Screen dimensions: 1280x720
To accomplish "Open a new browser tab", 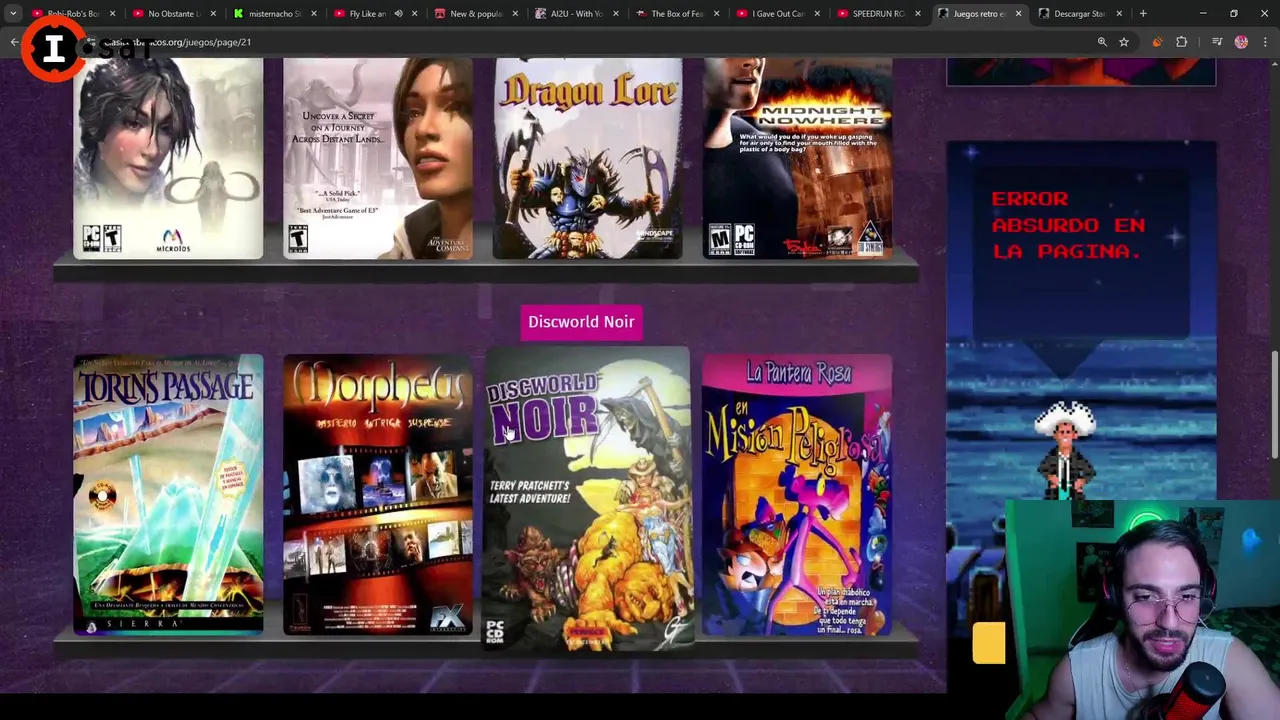I will [x=1143, y=14].
